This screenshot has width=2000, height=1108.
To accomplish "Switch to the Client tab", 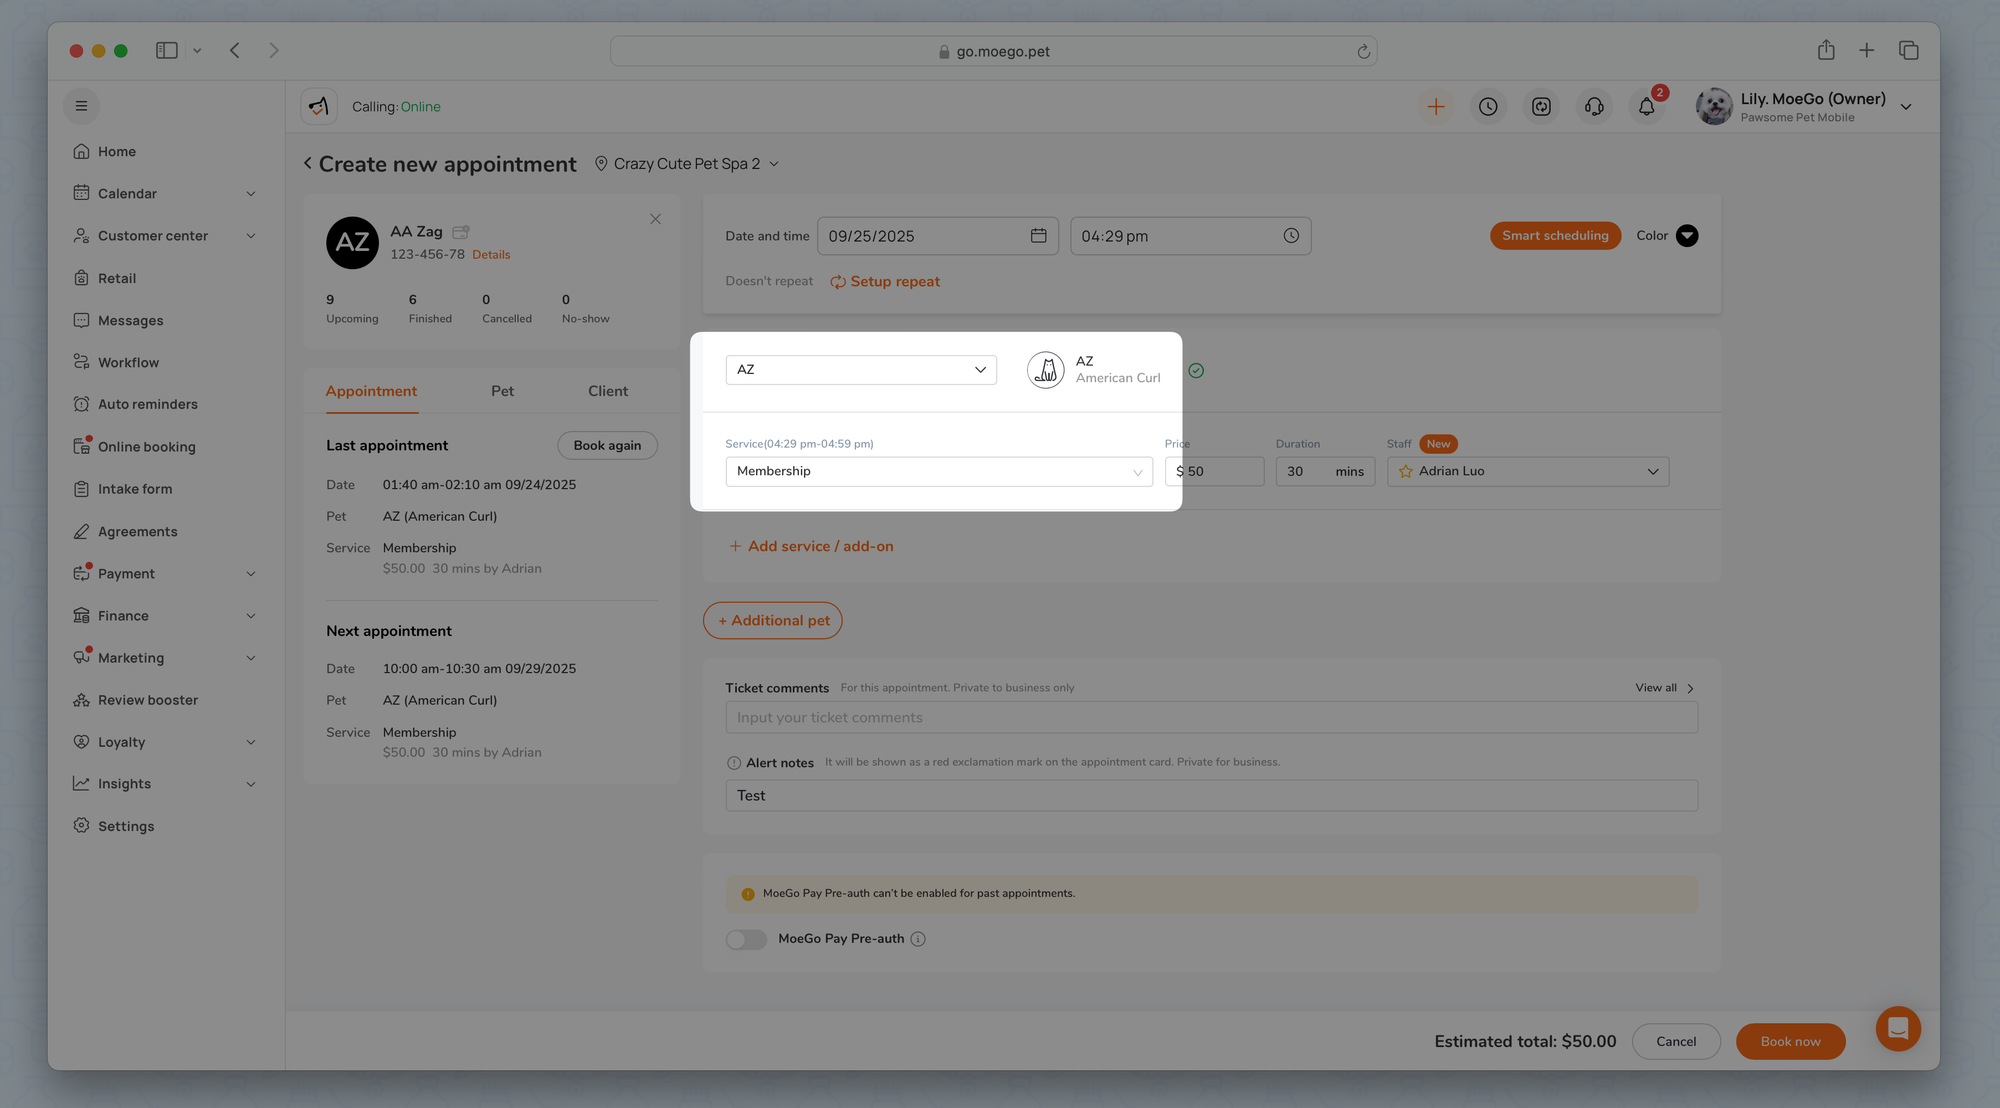I will (x=607, y=391).
